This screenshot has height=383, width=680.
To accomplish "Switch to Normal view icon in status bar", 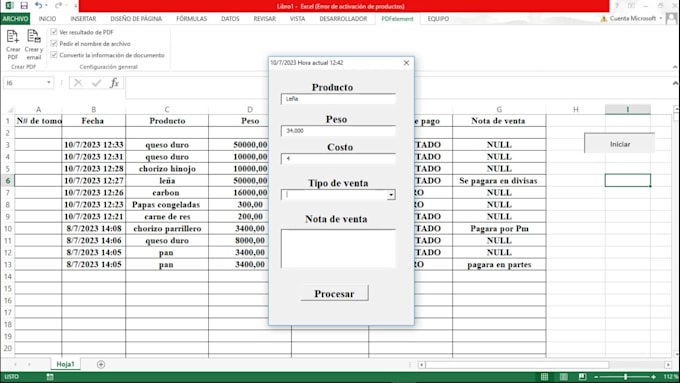I will pos(544,376).
